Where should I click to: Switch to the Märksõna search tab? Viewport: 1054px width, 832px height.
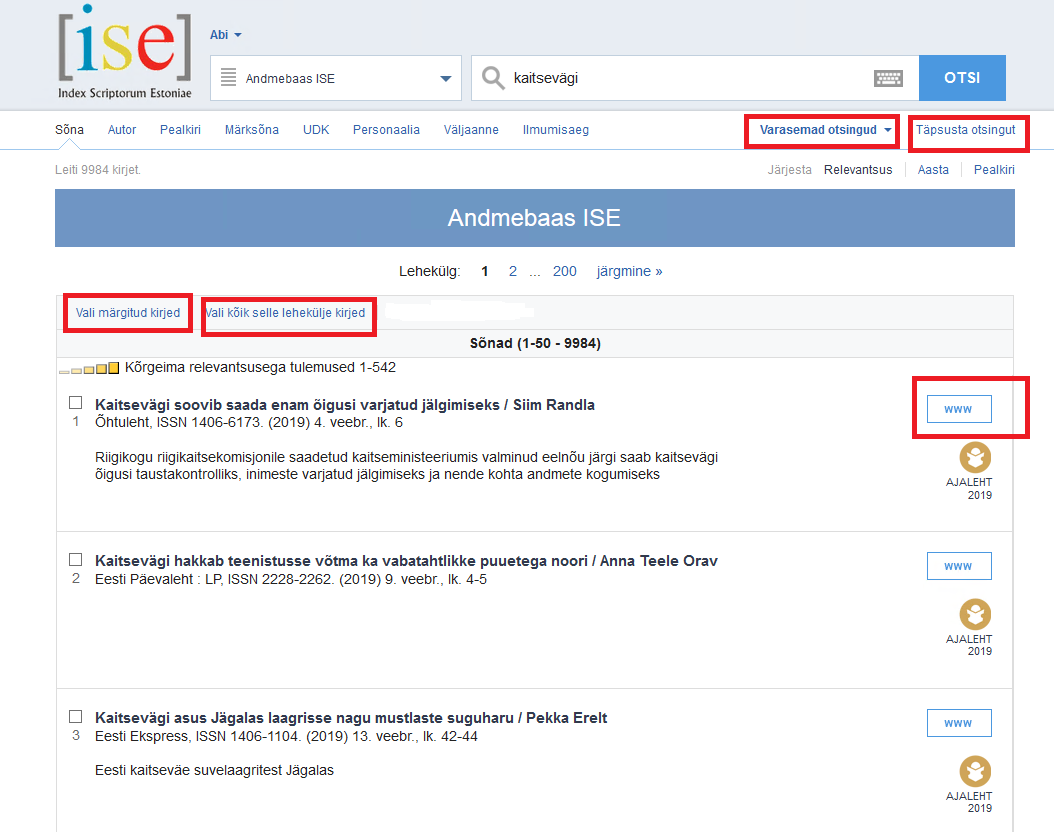(x=251, y=130)
